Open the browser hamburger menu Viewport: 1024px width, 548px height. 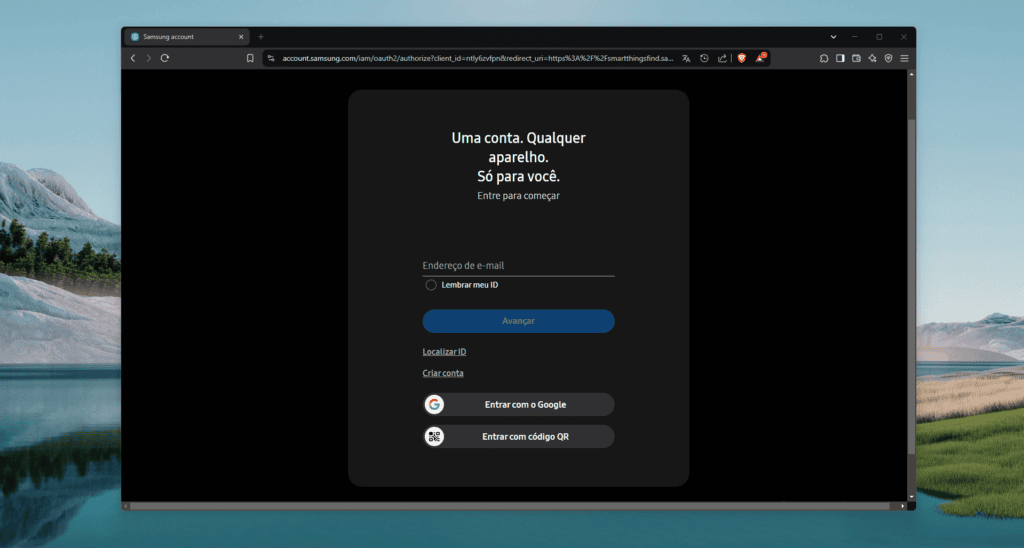click(904, 58)
